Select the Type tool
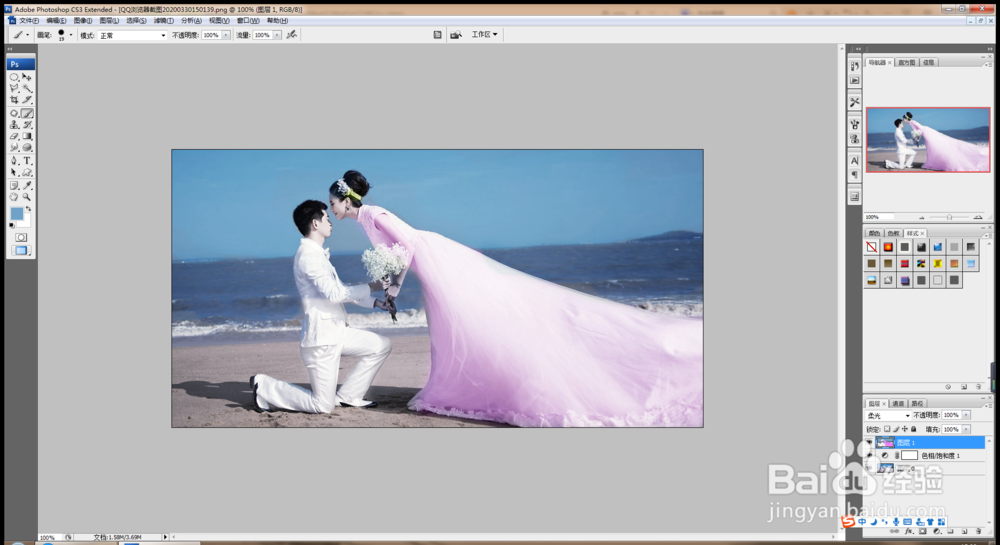Image resolution: width=1000 pixels, height=545 pixels. pos(27,161)
